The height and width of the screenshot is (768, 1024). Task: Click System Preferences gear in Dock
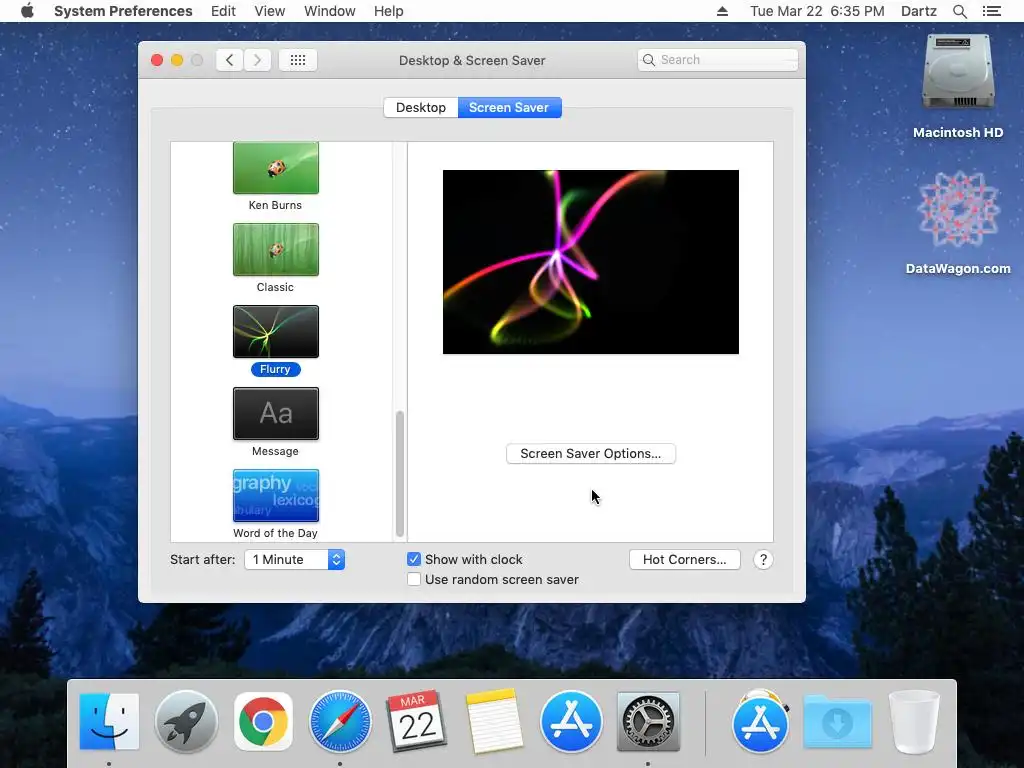point(648,722)
